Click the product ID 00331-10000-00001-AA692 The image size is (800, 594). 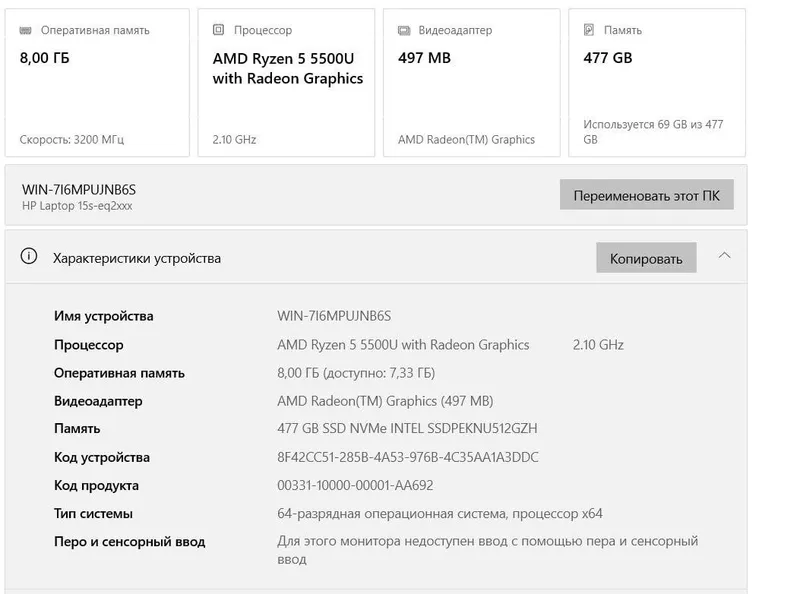pos(355,485)
